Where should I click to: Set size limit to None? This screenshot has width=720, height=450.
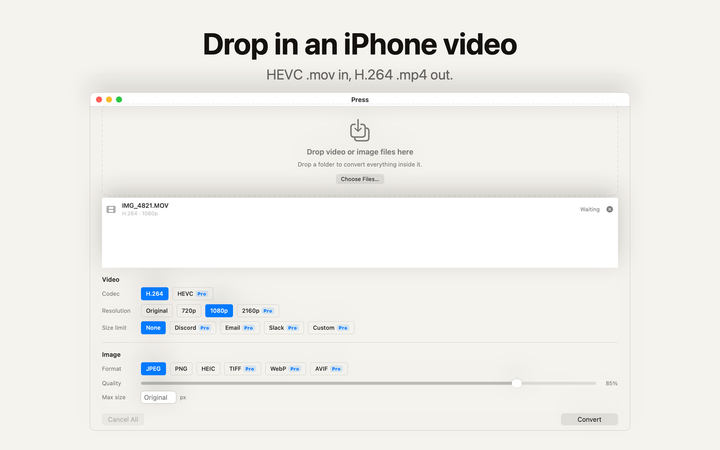(153, 328)
